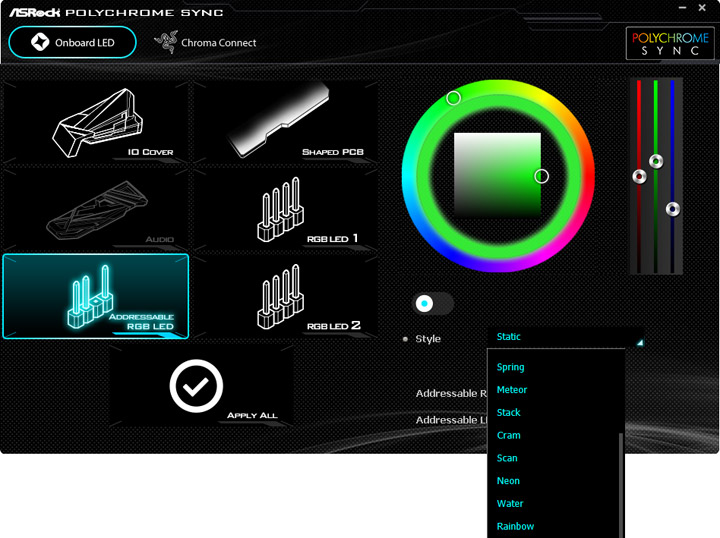Viewport: 720px width, 538px height.
Task: Switch to the Chroma Connect tab
Action: (x=205, y=43)
